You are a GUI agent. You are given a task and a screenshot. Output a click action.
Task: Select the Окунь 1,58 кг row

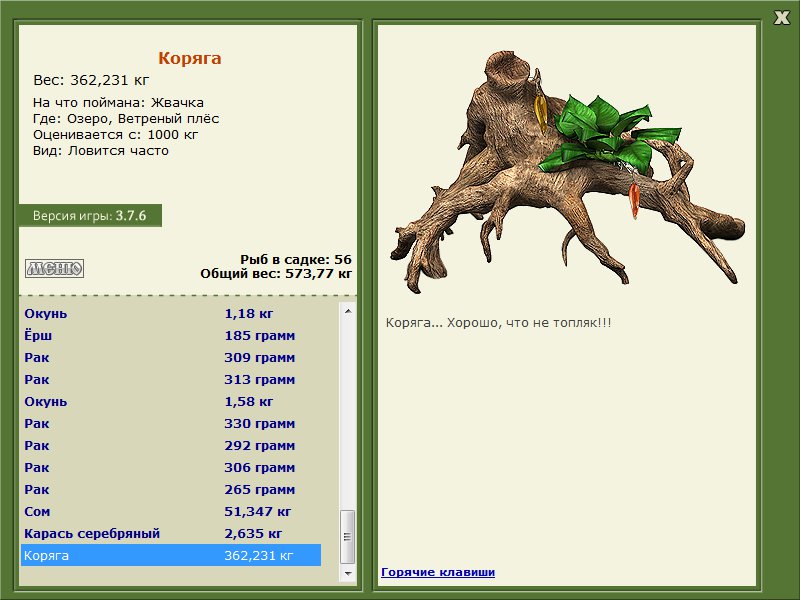point(171,401)
